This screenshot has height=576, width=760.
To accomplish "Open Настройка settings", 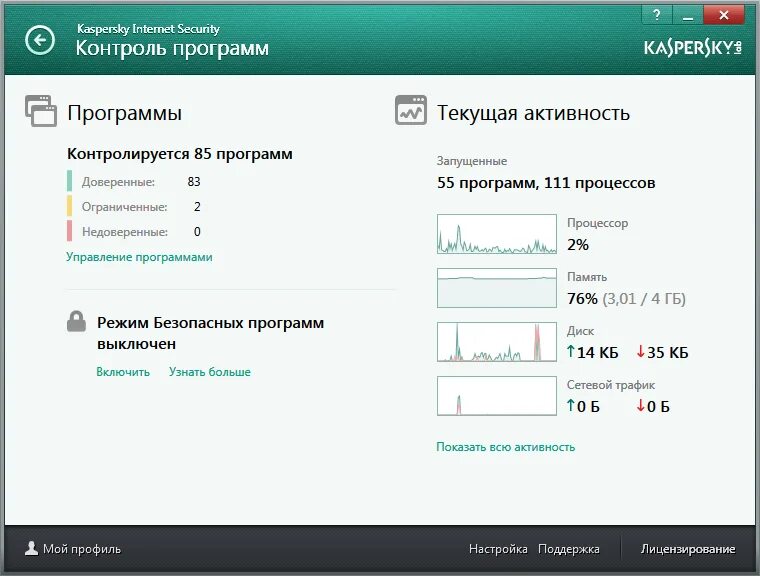I will 498,549.
